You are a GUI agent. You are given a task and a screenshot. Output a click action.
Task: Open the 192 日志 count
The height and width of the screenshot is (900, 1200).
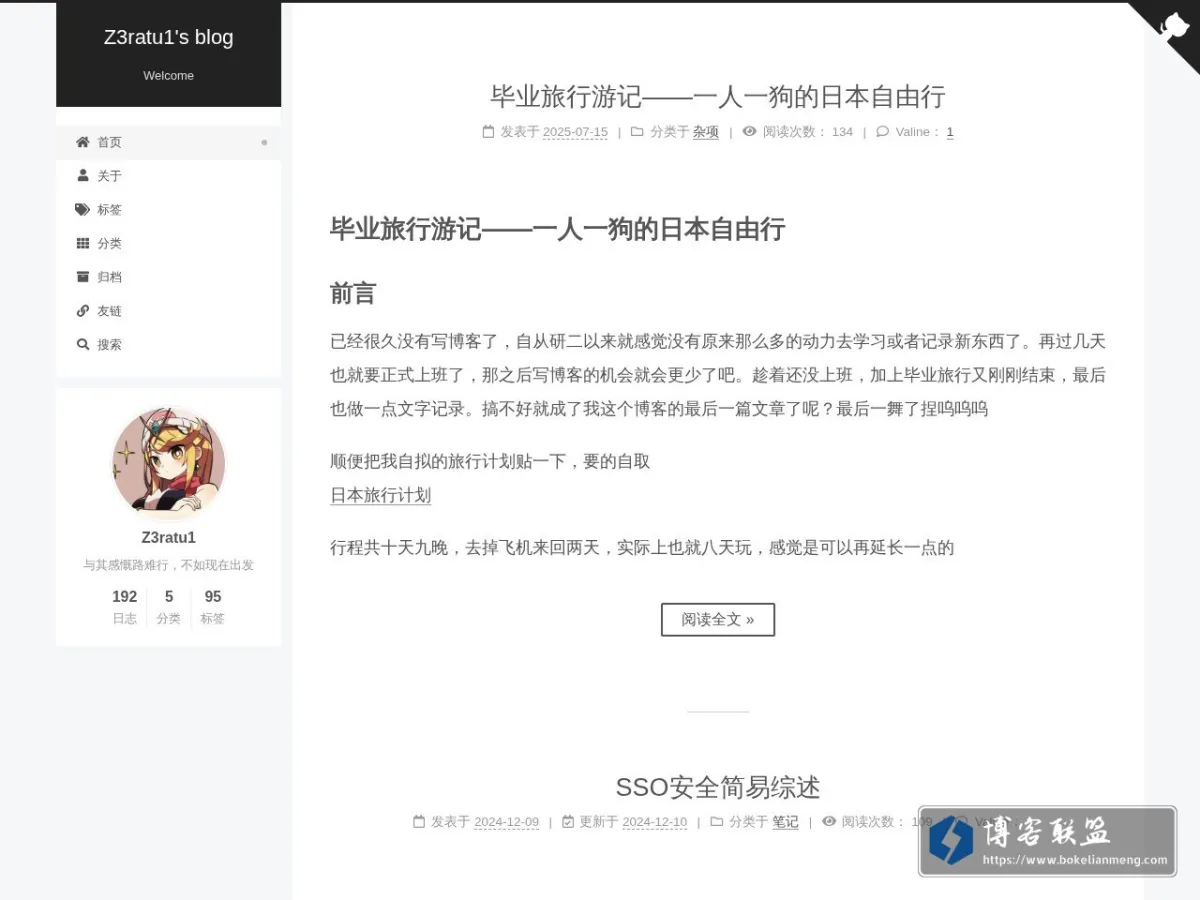(x=125, y=606)
